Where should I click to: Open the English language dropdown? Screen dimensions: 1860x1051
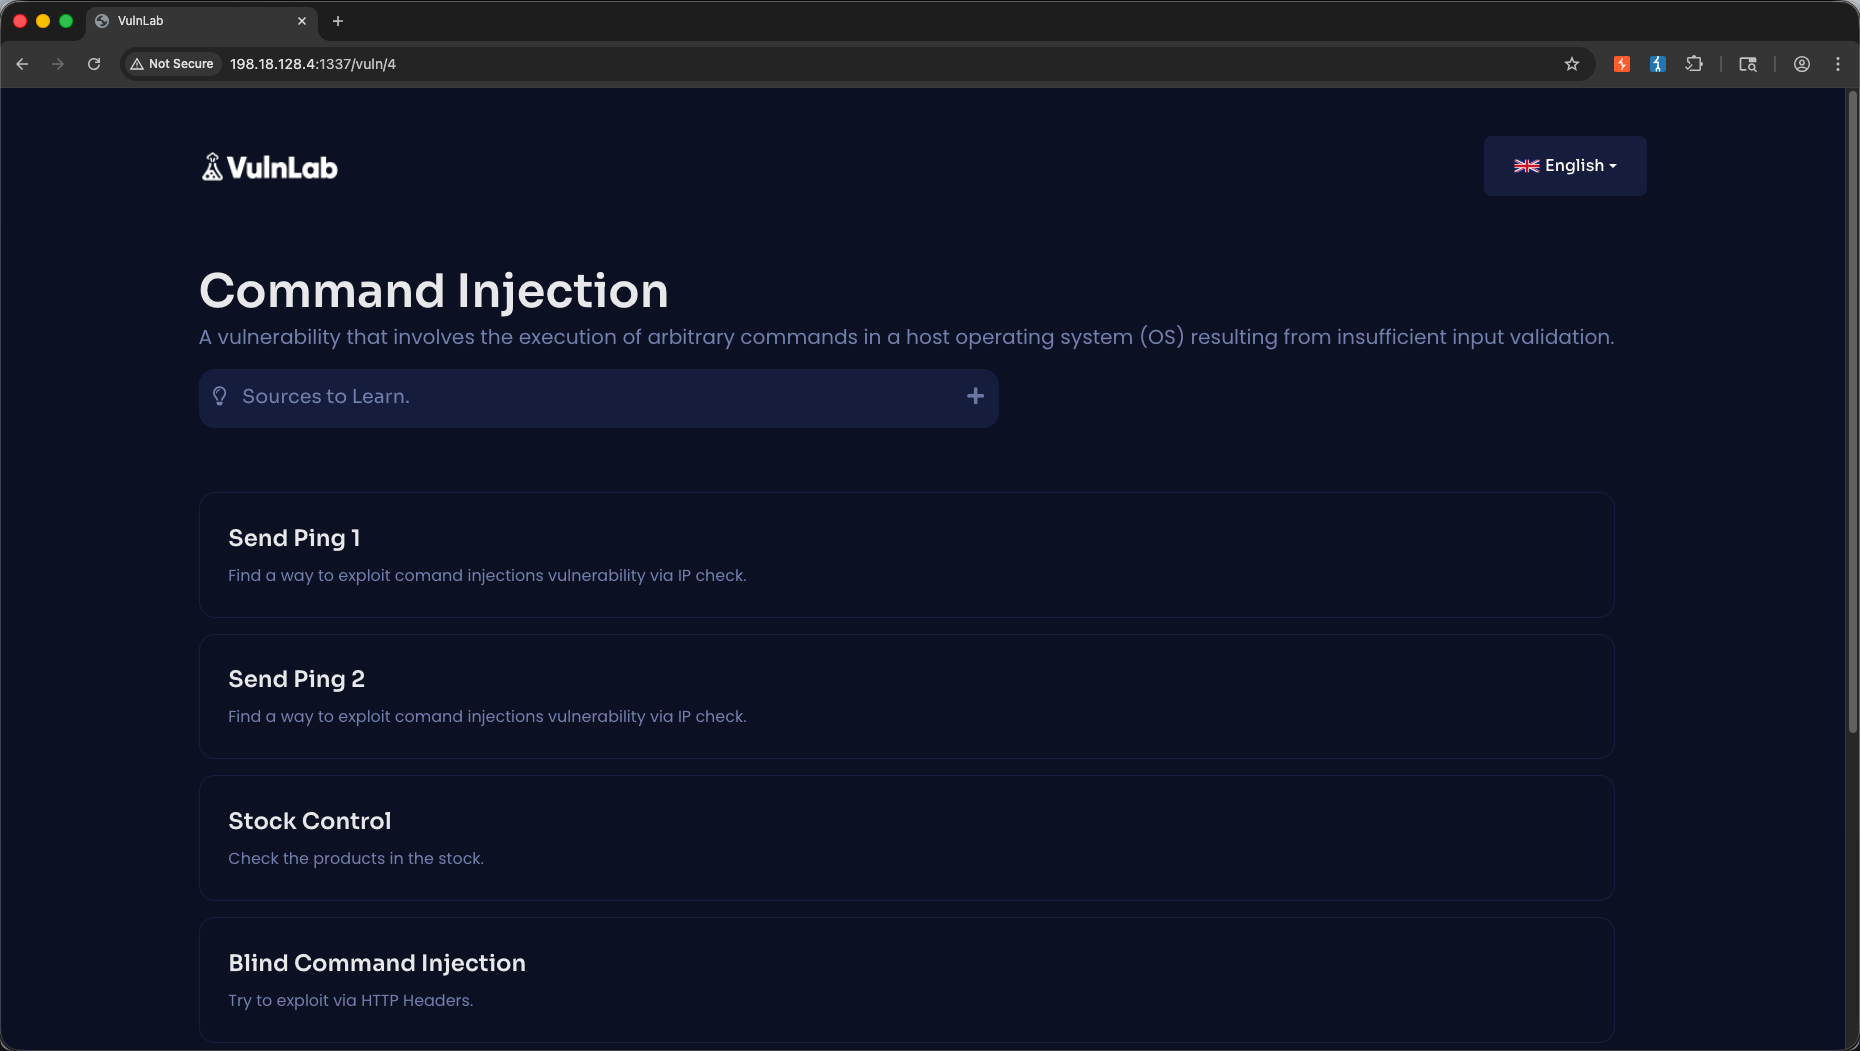click(x=1565, y=166)
